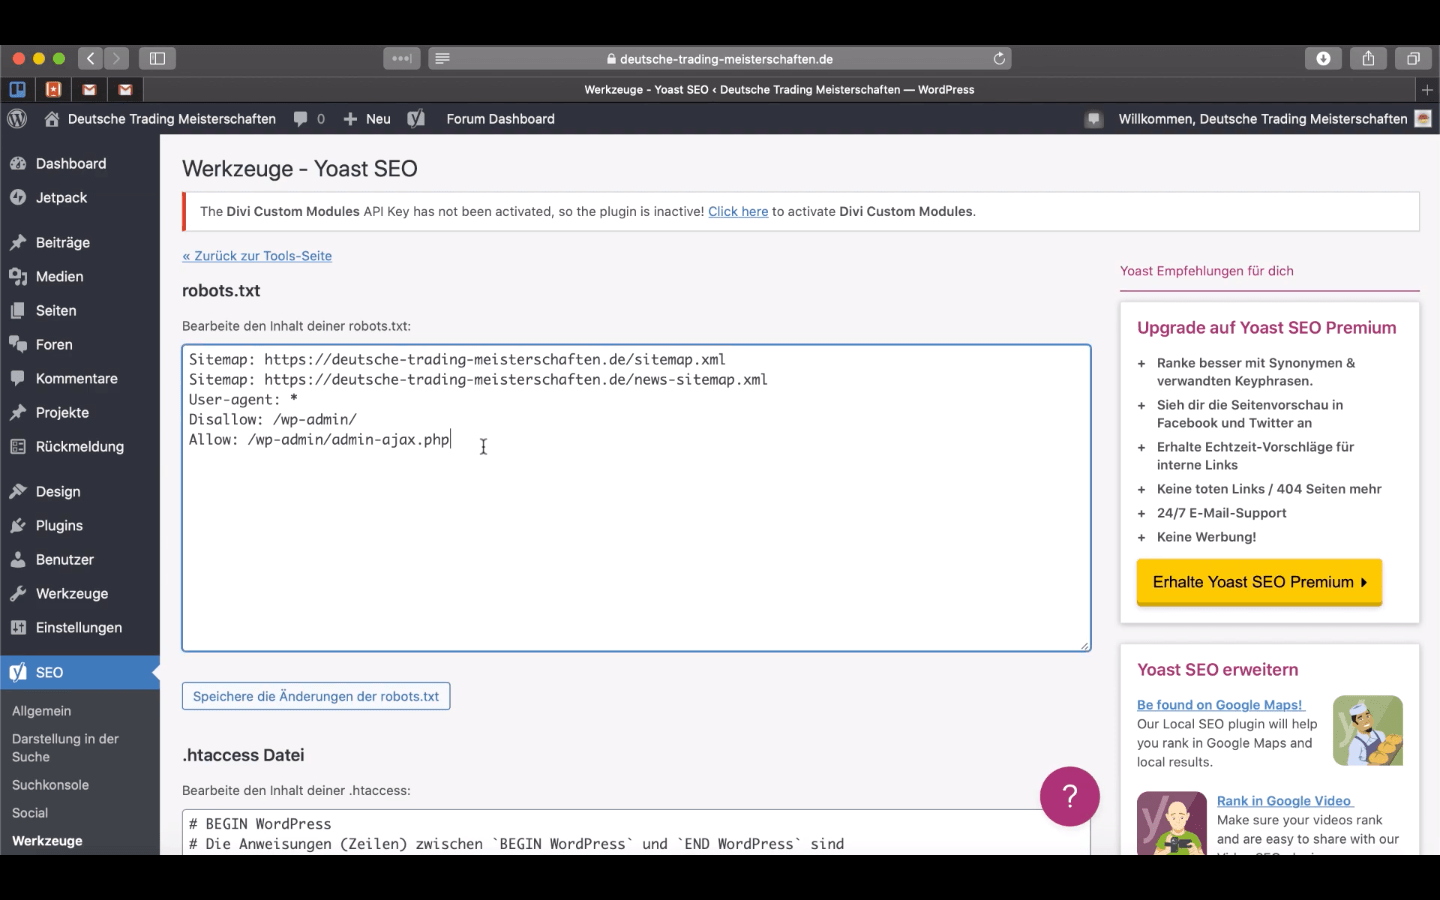
Task: Click the second pinned orange tab icon
Action: pyautogui.click(x=54, y=89)
